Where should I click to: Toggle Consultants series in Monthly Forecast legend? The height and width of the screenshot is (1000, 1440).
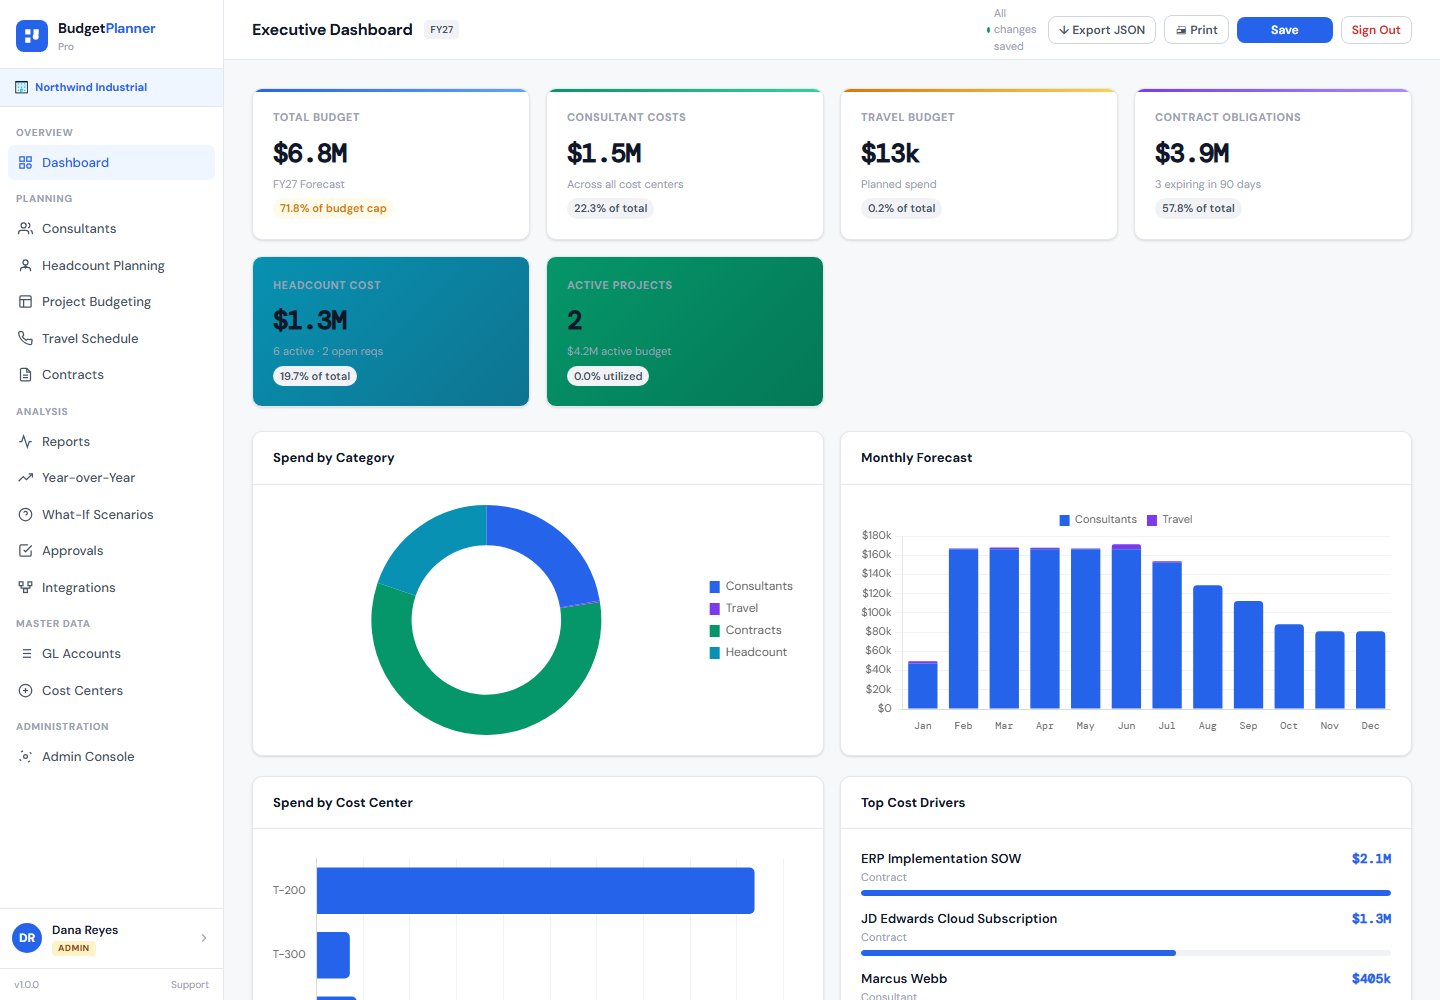point(1098,519)
